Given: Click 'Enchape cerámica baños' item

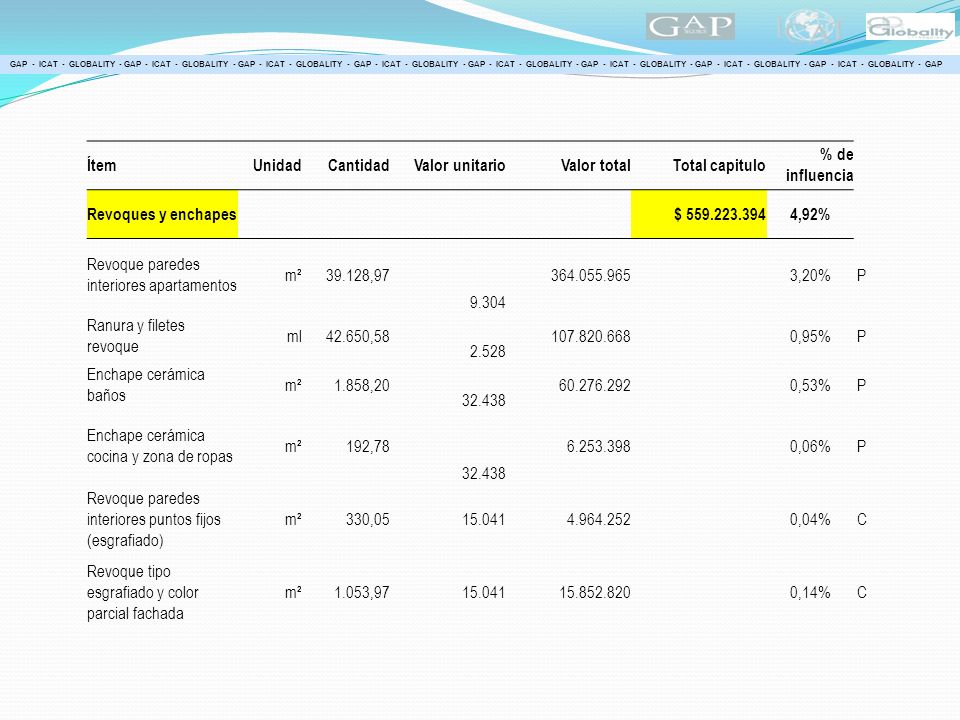Looking at the screenshot, I should (x=146, y=384).
